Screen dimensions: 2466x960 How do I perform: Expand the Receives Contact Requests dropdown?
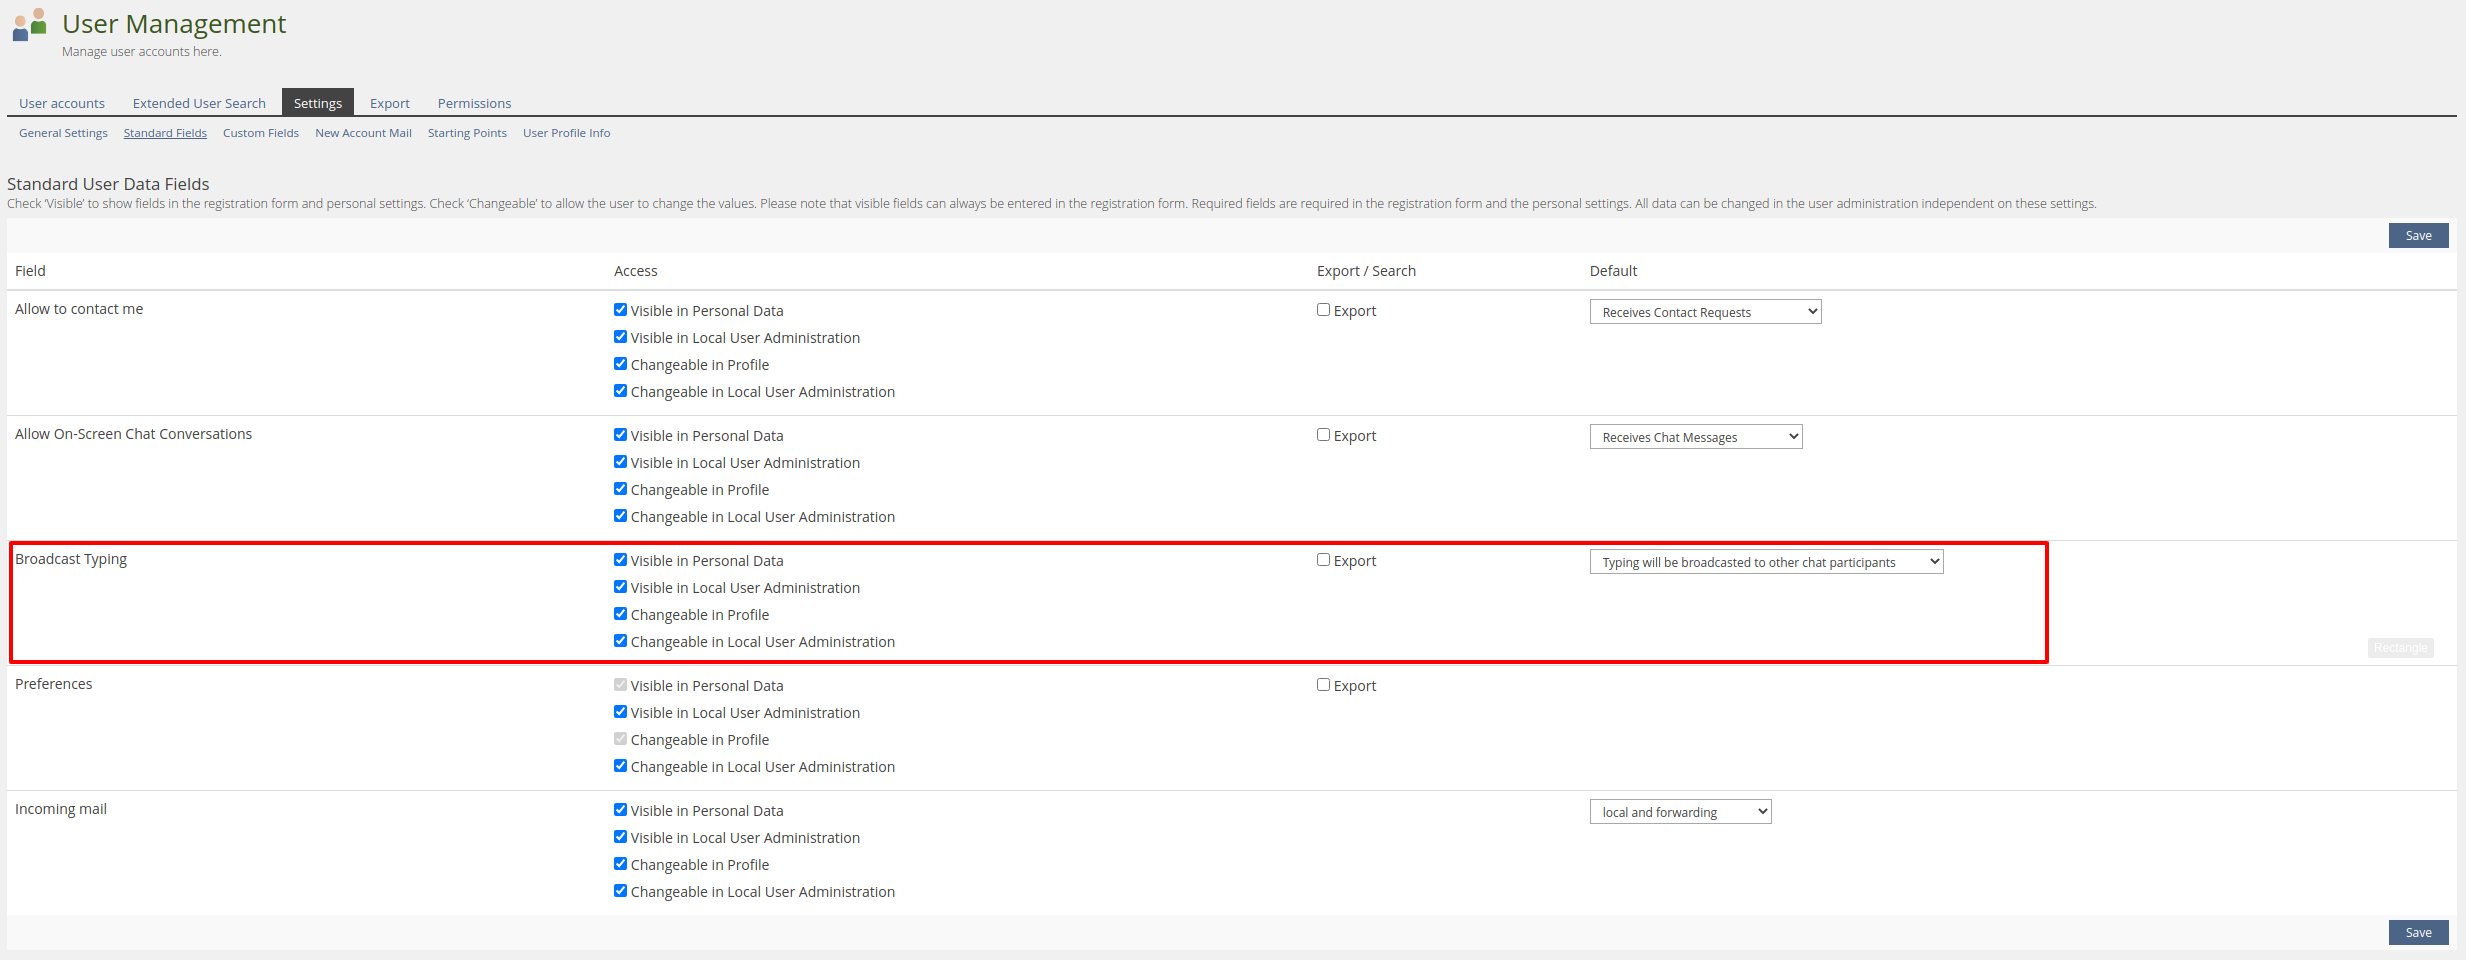(1705, 312)
